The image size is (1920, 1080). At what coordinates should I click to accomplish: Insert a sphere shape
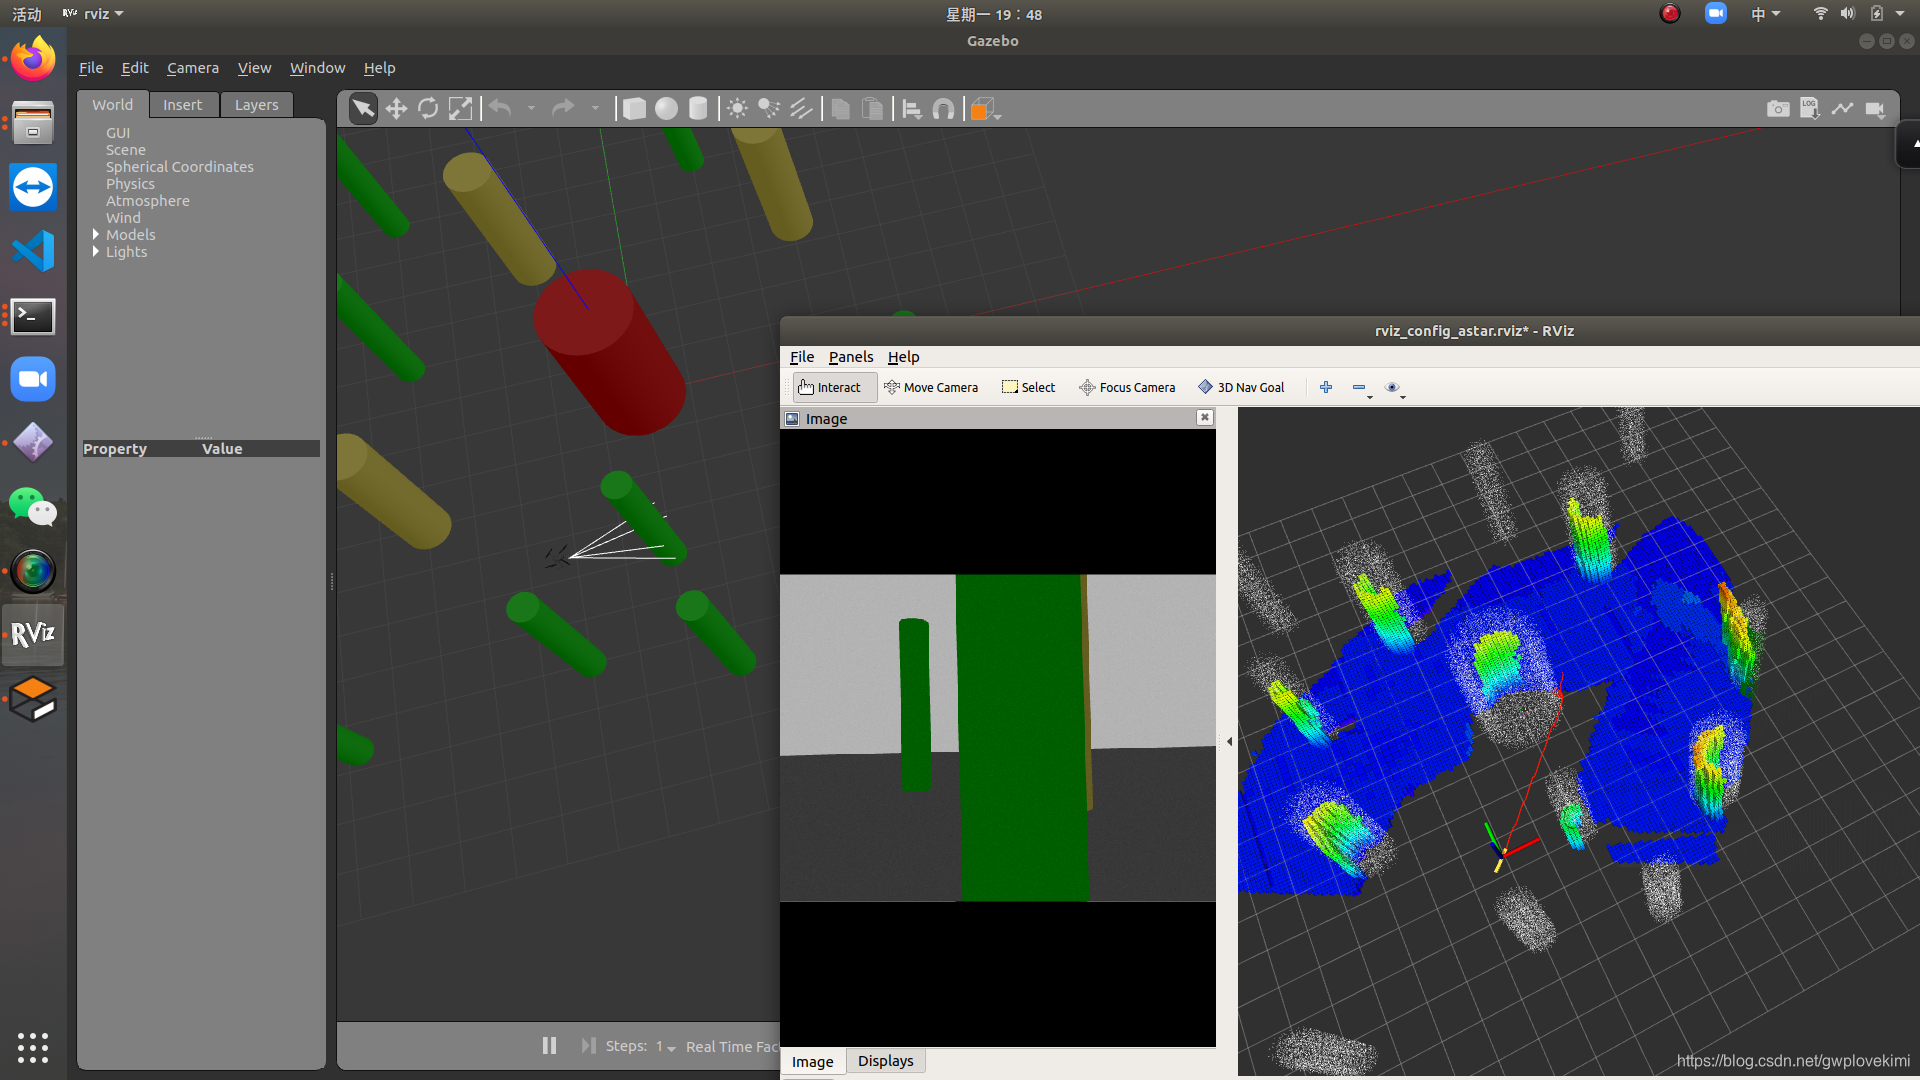[x=666, y=109]
